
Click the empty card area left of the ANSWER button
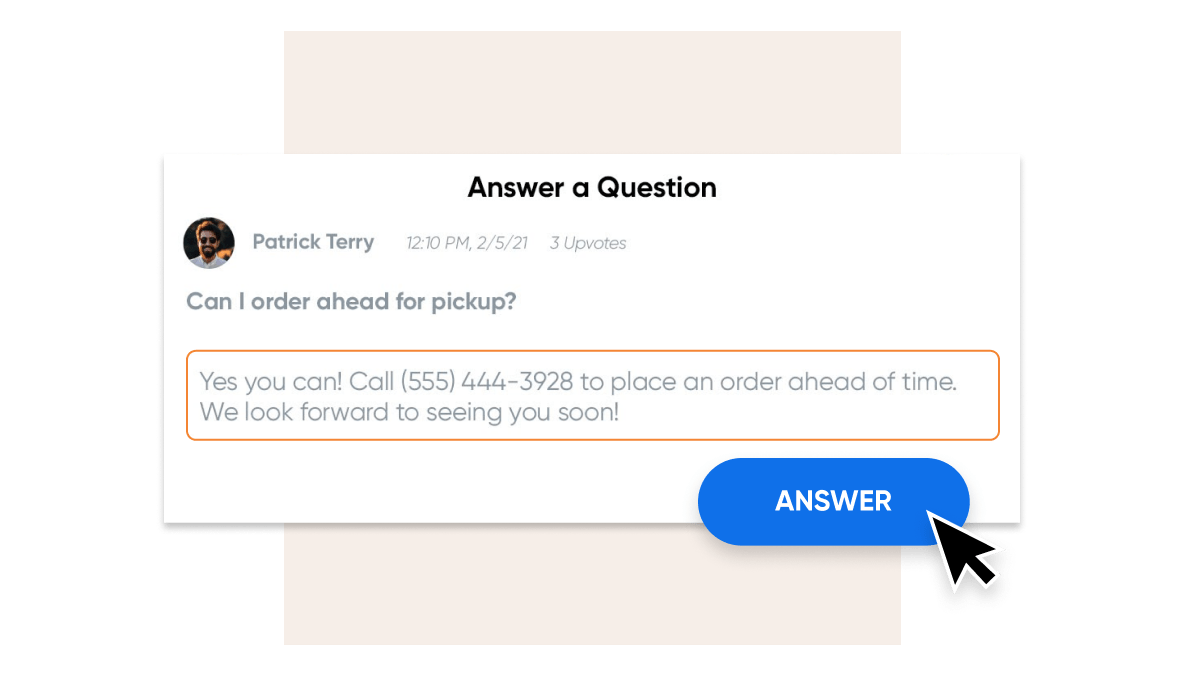click(x=430, y=481)
